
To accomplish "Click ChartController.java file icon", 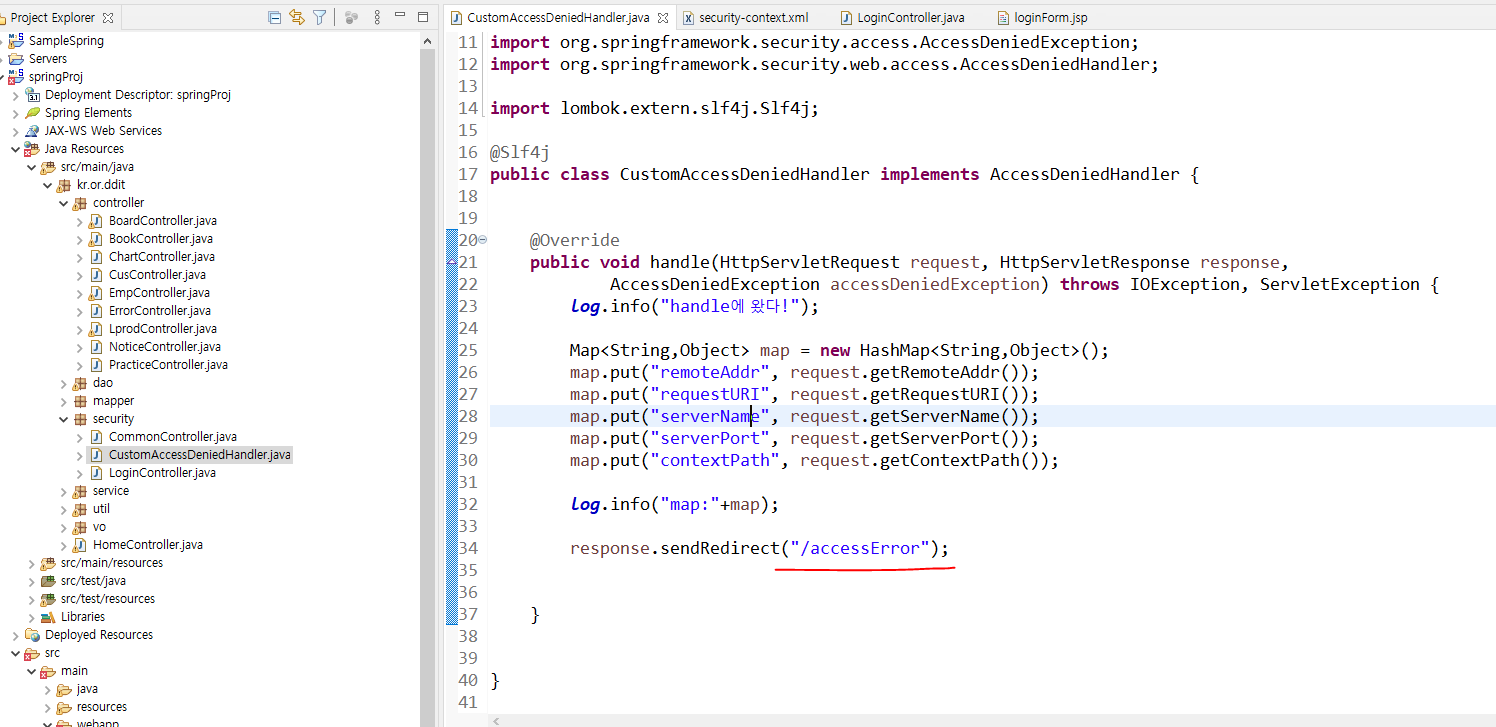I will [x=96, y=257].
